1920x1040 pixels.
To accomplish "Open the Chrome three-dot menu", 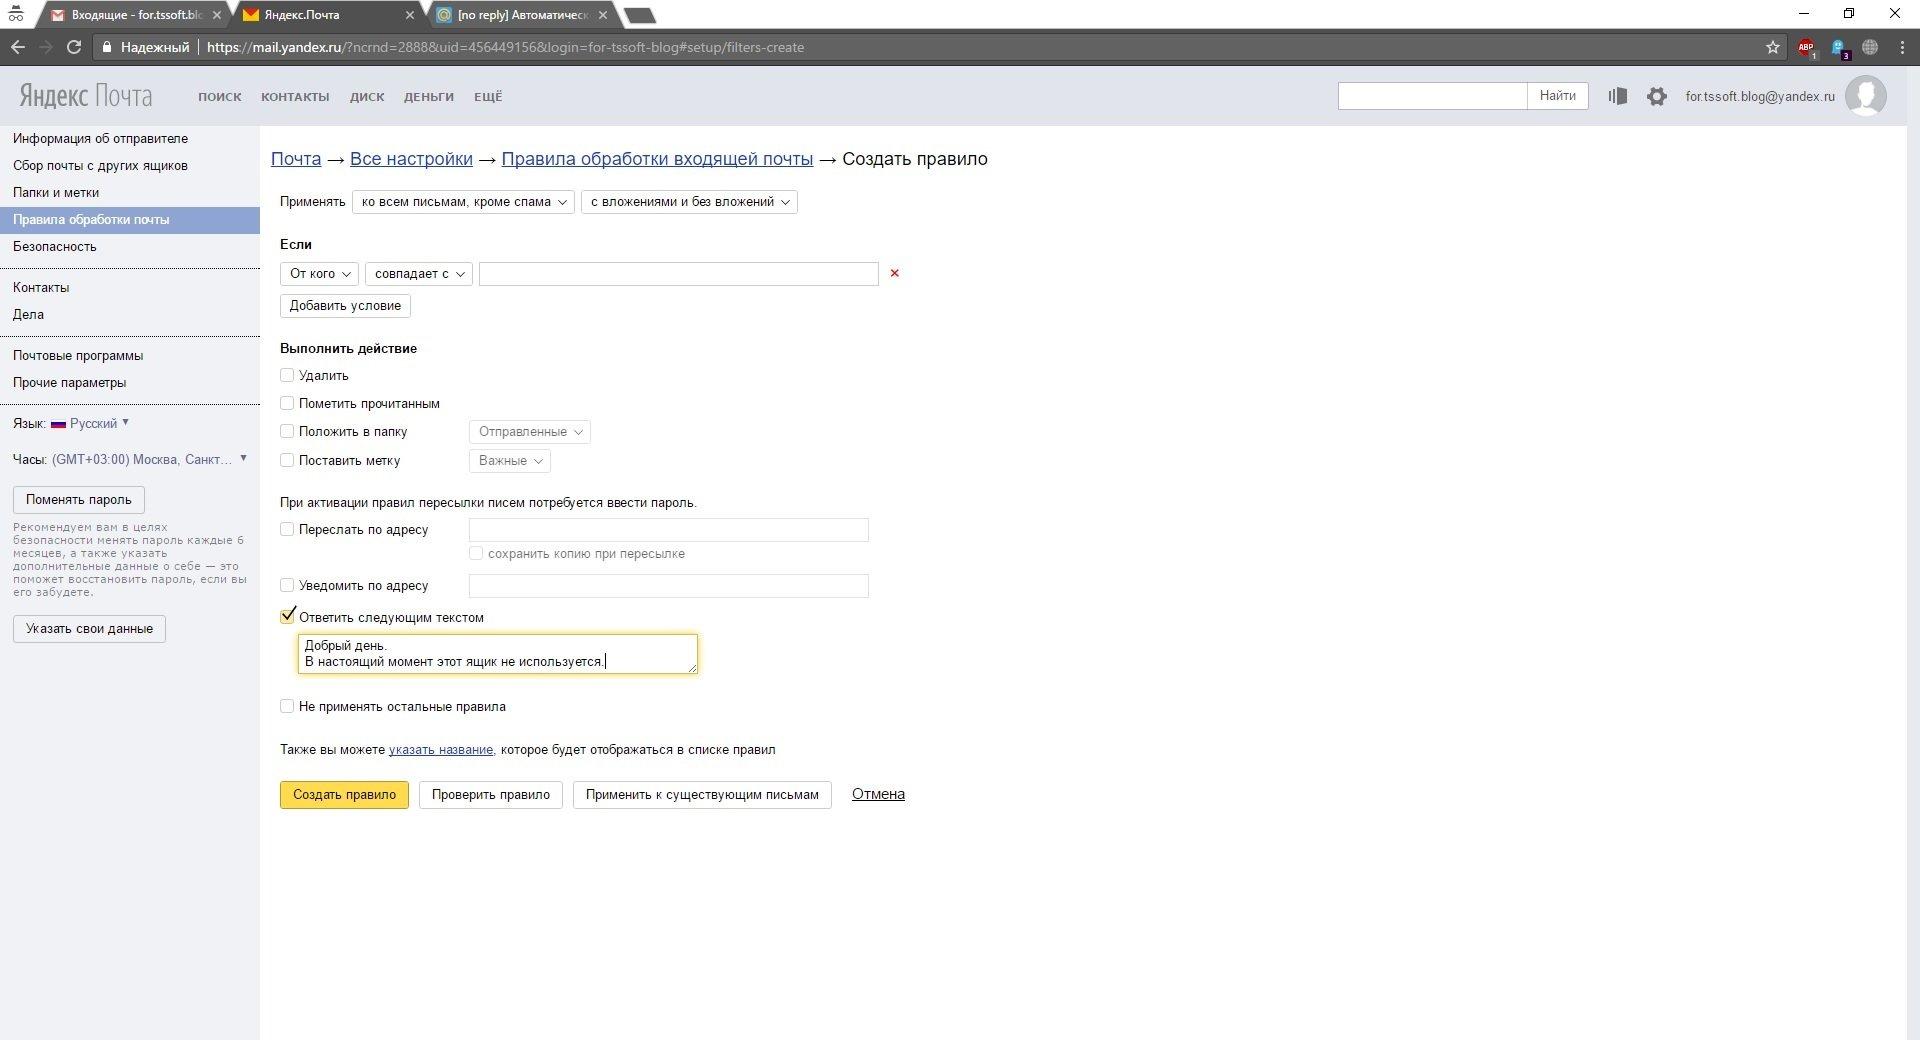I will pyautogui.click(x=1902, y=47).
